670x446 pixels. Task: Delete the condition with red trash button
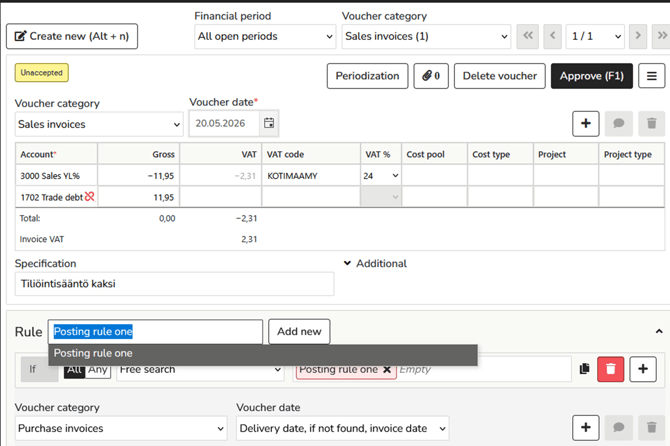click(x=610, y=369)
